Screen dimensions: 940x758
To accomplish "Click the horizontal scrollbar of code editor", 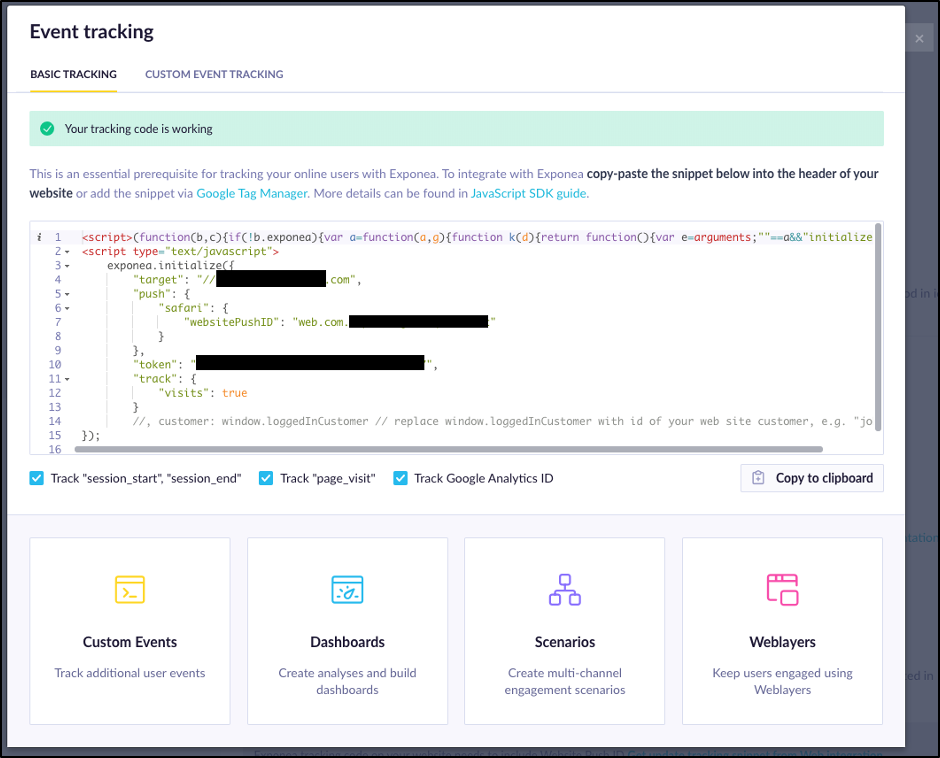I will [x=448, y=449].
